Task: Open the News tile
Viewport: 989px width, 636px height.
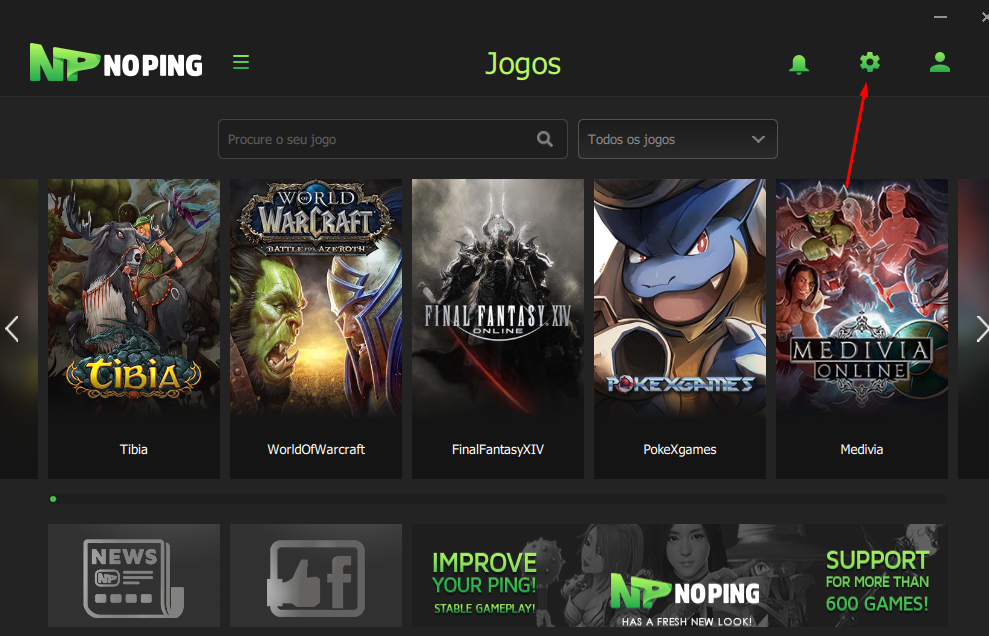Action: click(134, 575)
